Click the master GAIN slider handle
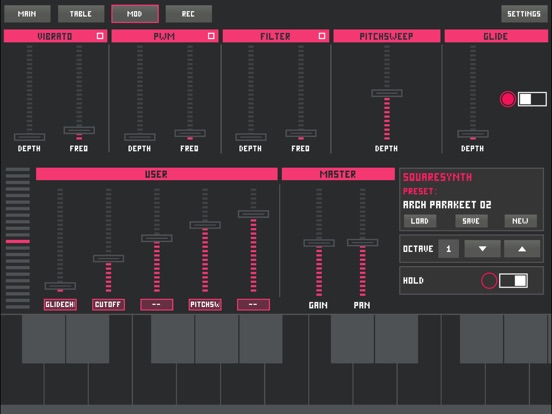 click(x=319, y=243)
